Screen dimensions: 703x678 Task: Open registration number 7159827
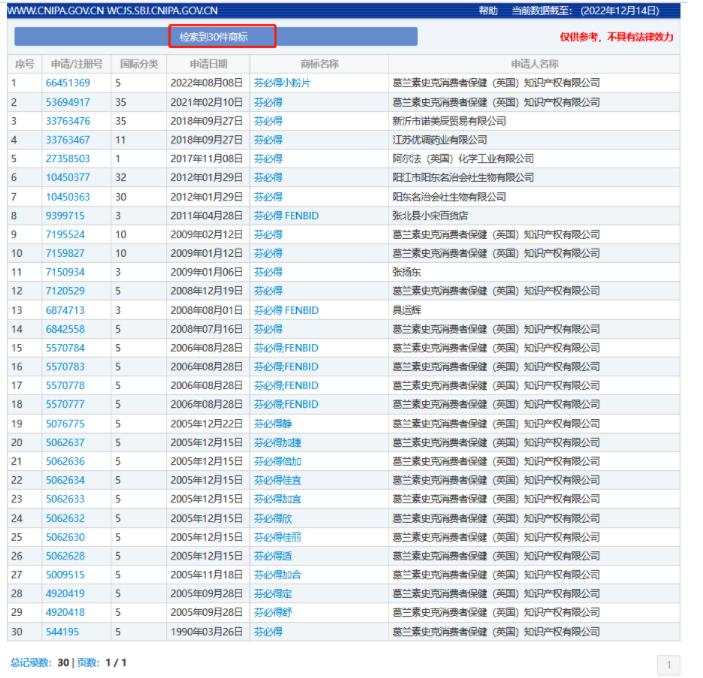pyautogui.click(x=65, y=253)
